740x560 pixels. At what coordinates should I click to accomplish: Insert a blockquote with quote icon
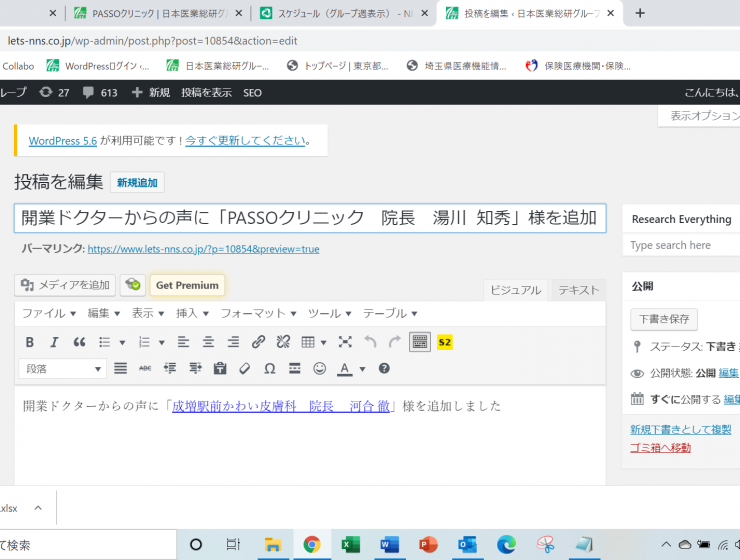pos(79,342)
